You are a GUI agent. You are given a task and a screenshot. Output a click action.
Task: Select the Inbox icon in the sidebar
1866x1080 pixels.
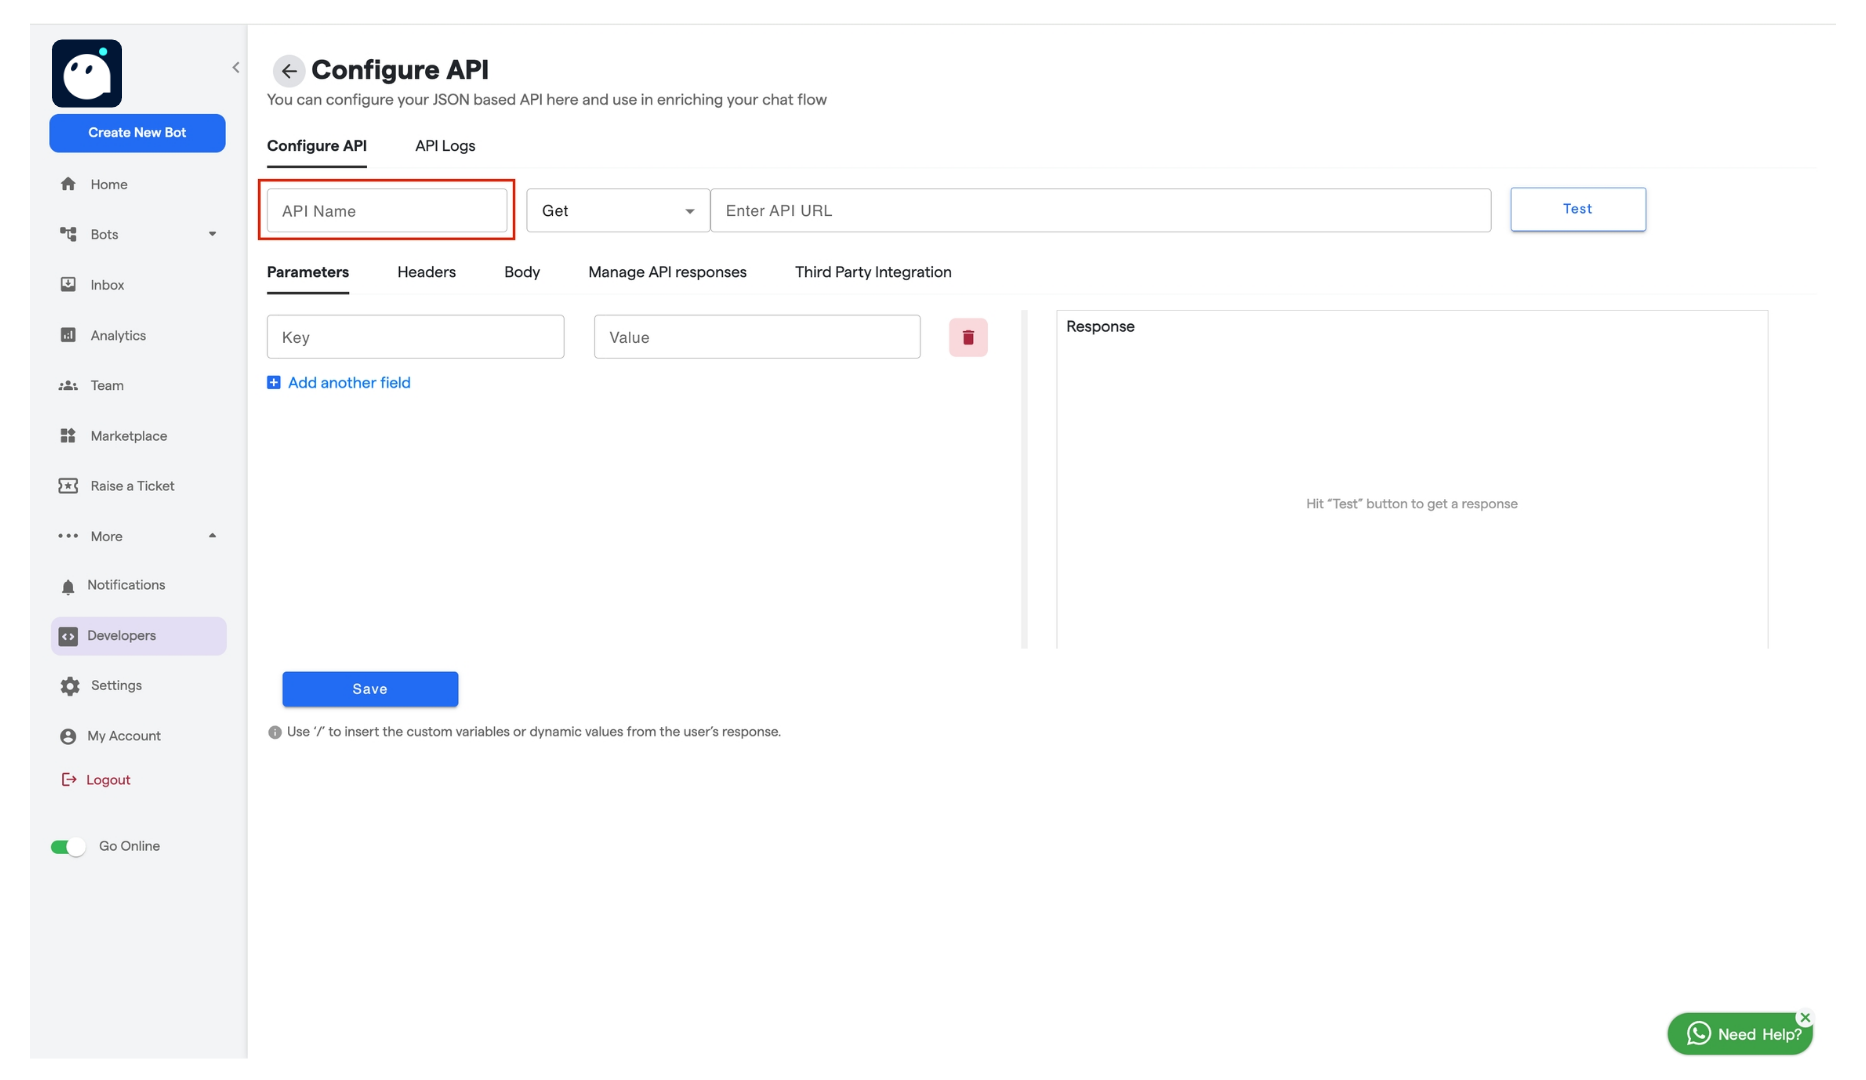coord(107,284)
